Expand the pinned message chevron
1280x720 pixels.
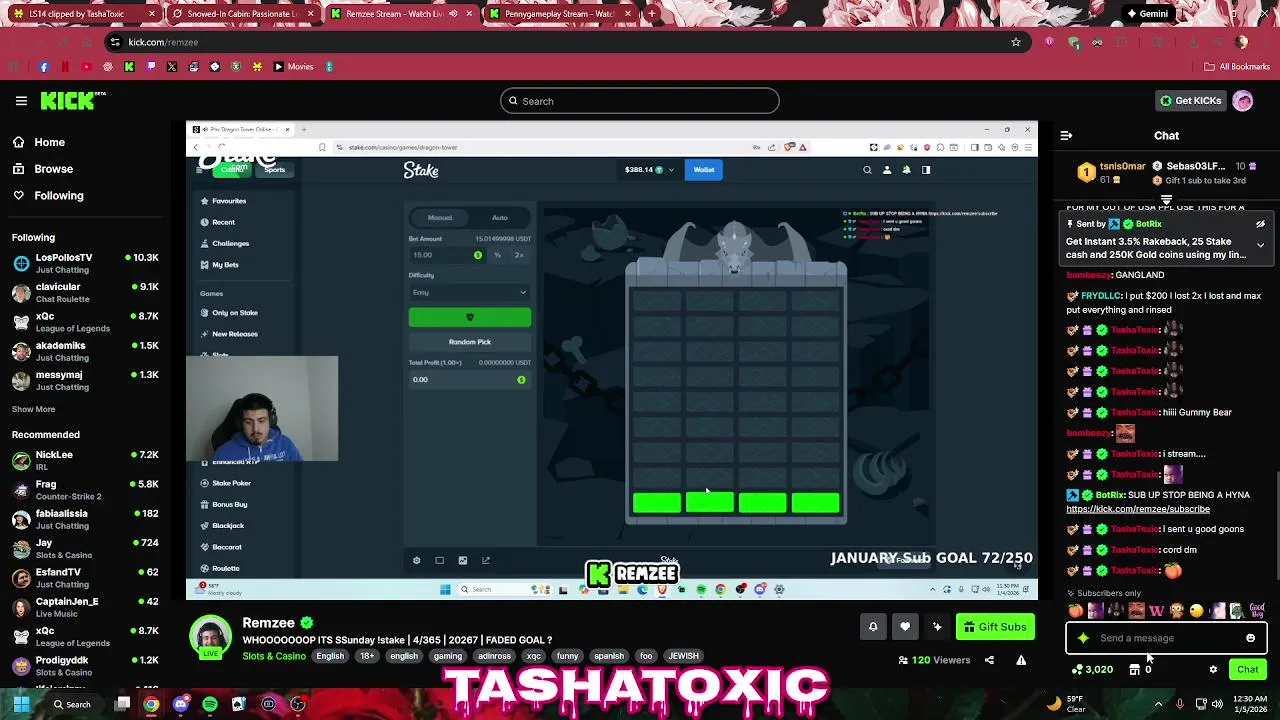pyautogui.click(x=1260, y=245)
